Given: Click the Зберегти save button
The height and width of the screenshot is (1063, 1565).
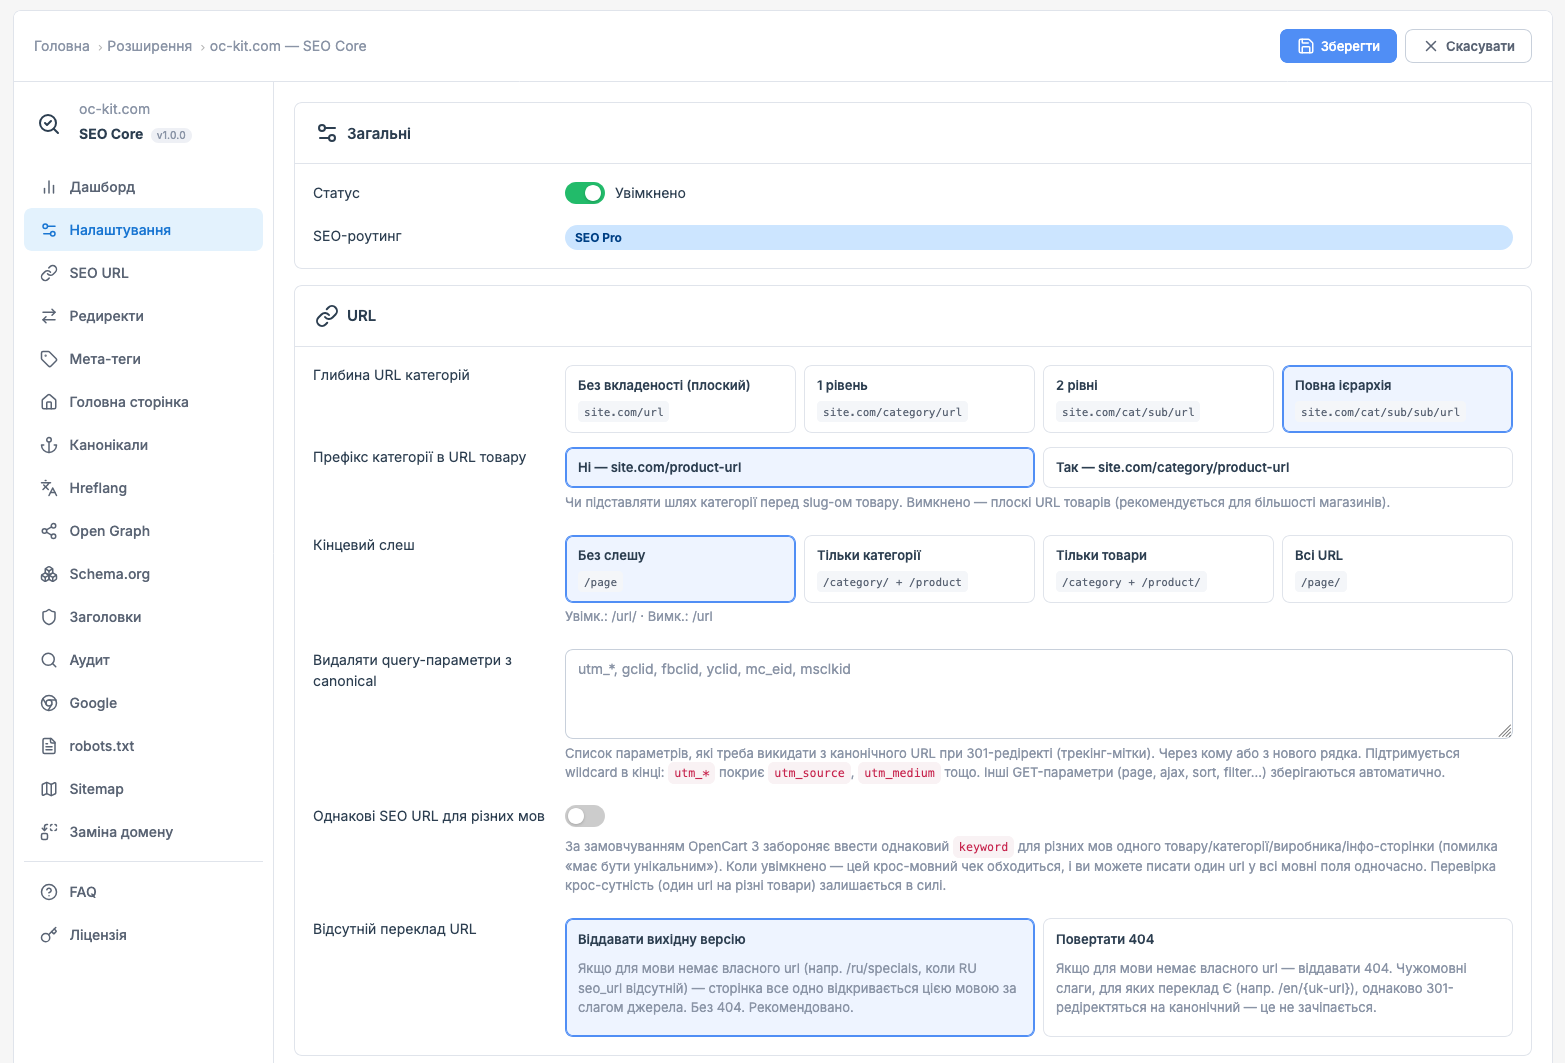Looking at the screenshot, I should tap(1338, 46).
